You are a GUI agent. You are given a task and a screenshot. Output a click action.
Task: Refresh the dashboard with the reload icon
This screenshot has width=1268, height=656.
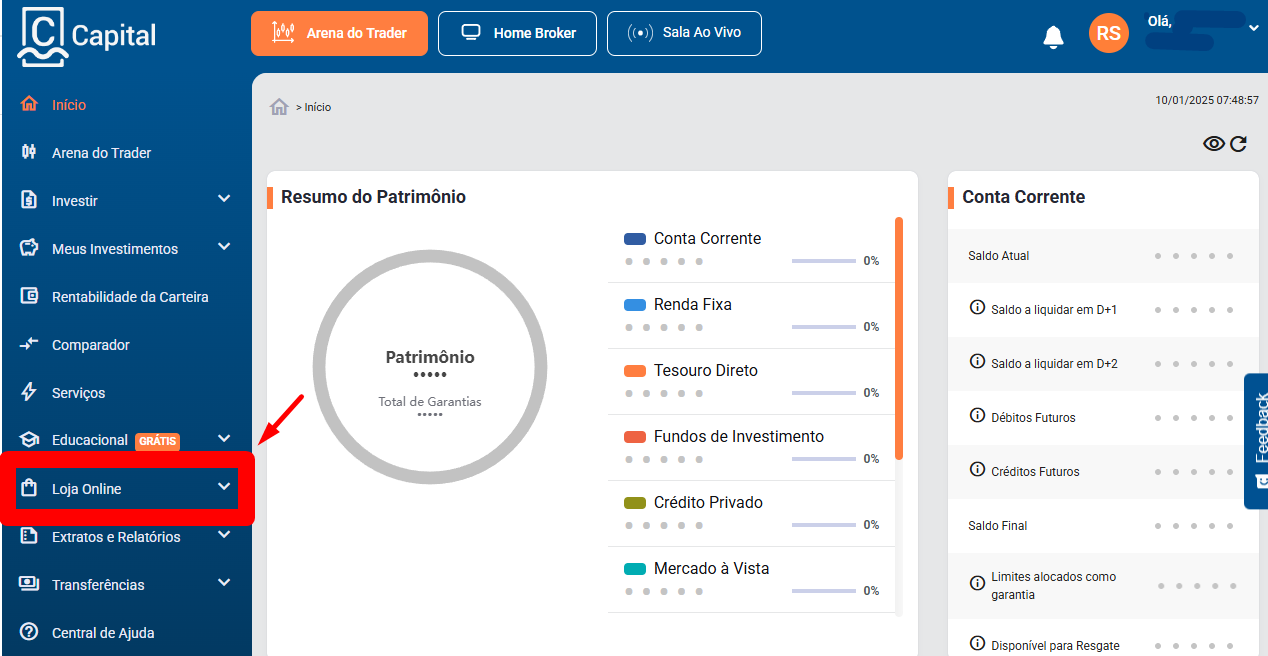(1238, 144)
